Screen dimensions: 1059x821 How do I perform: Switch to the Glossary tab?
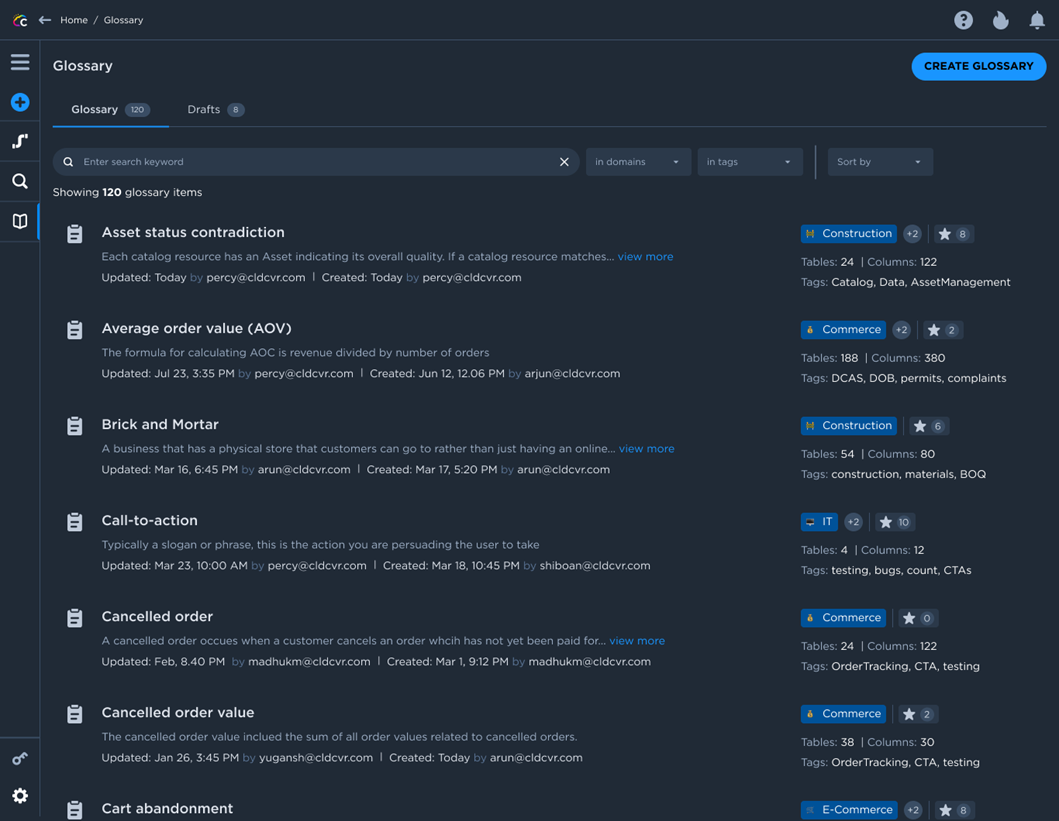point(110,109)
